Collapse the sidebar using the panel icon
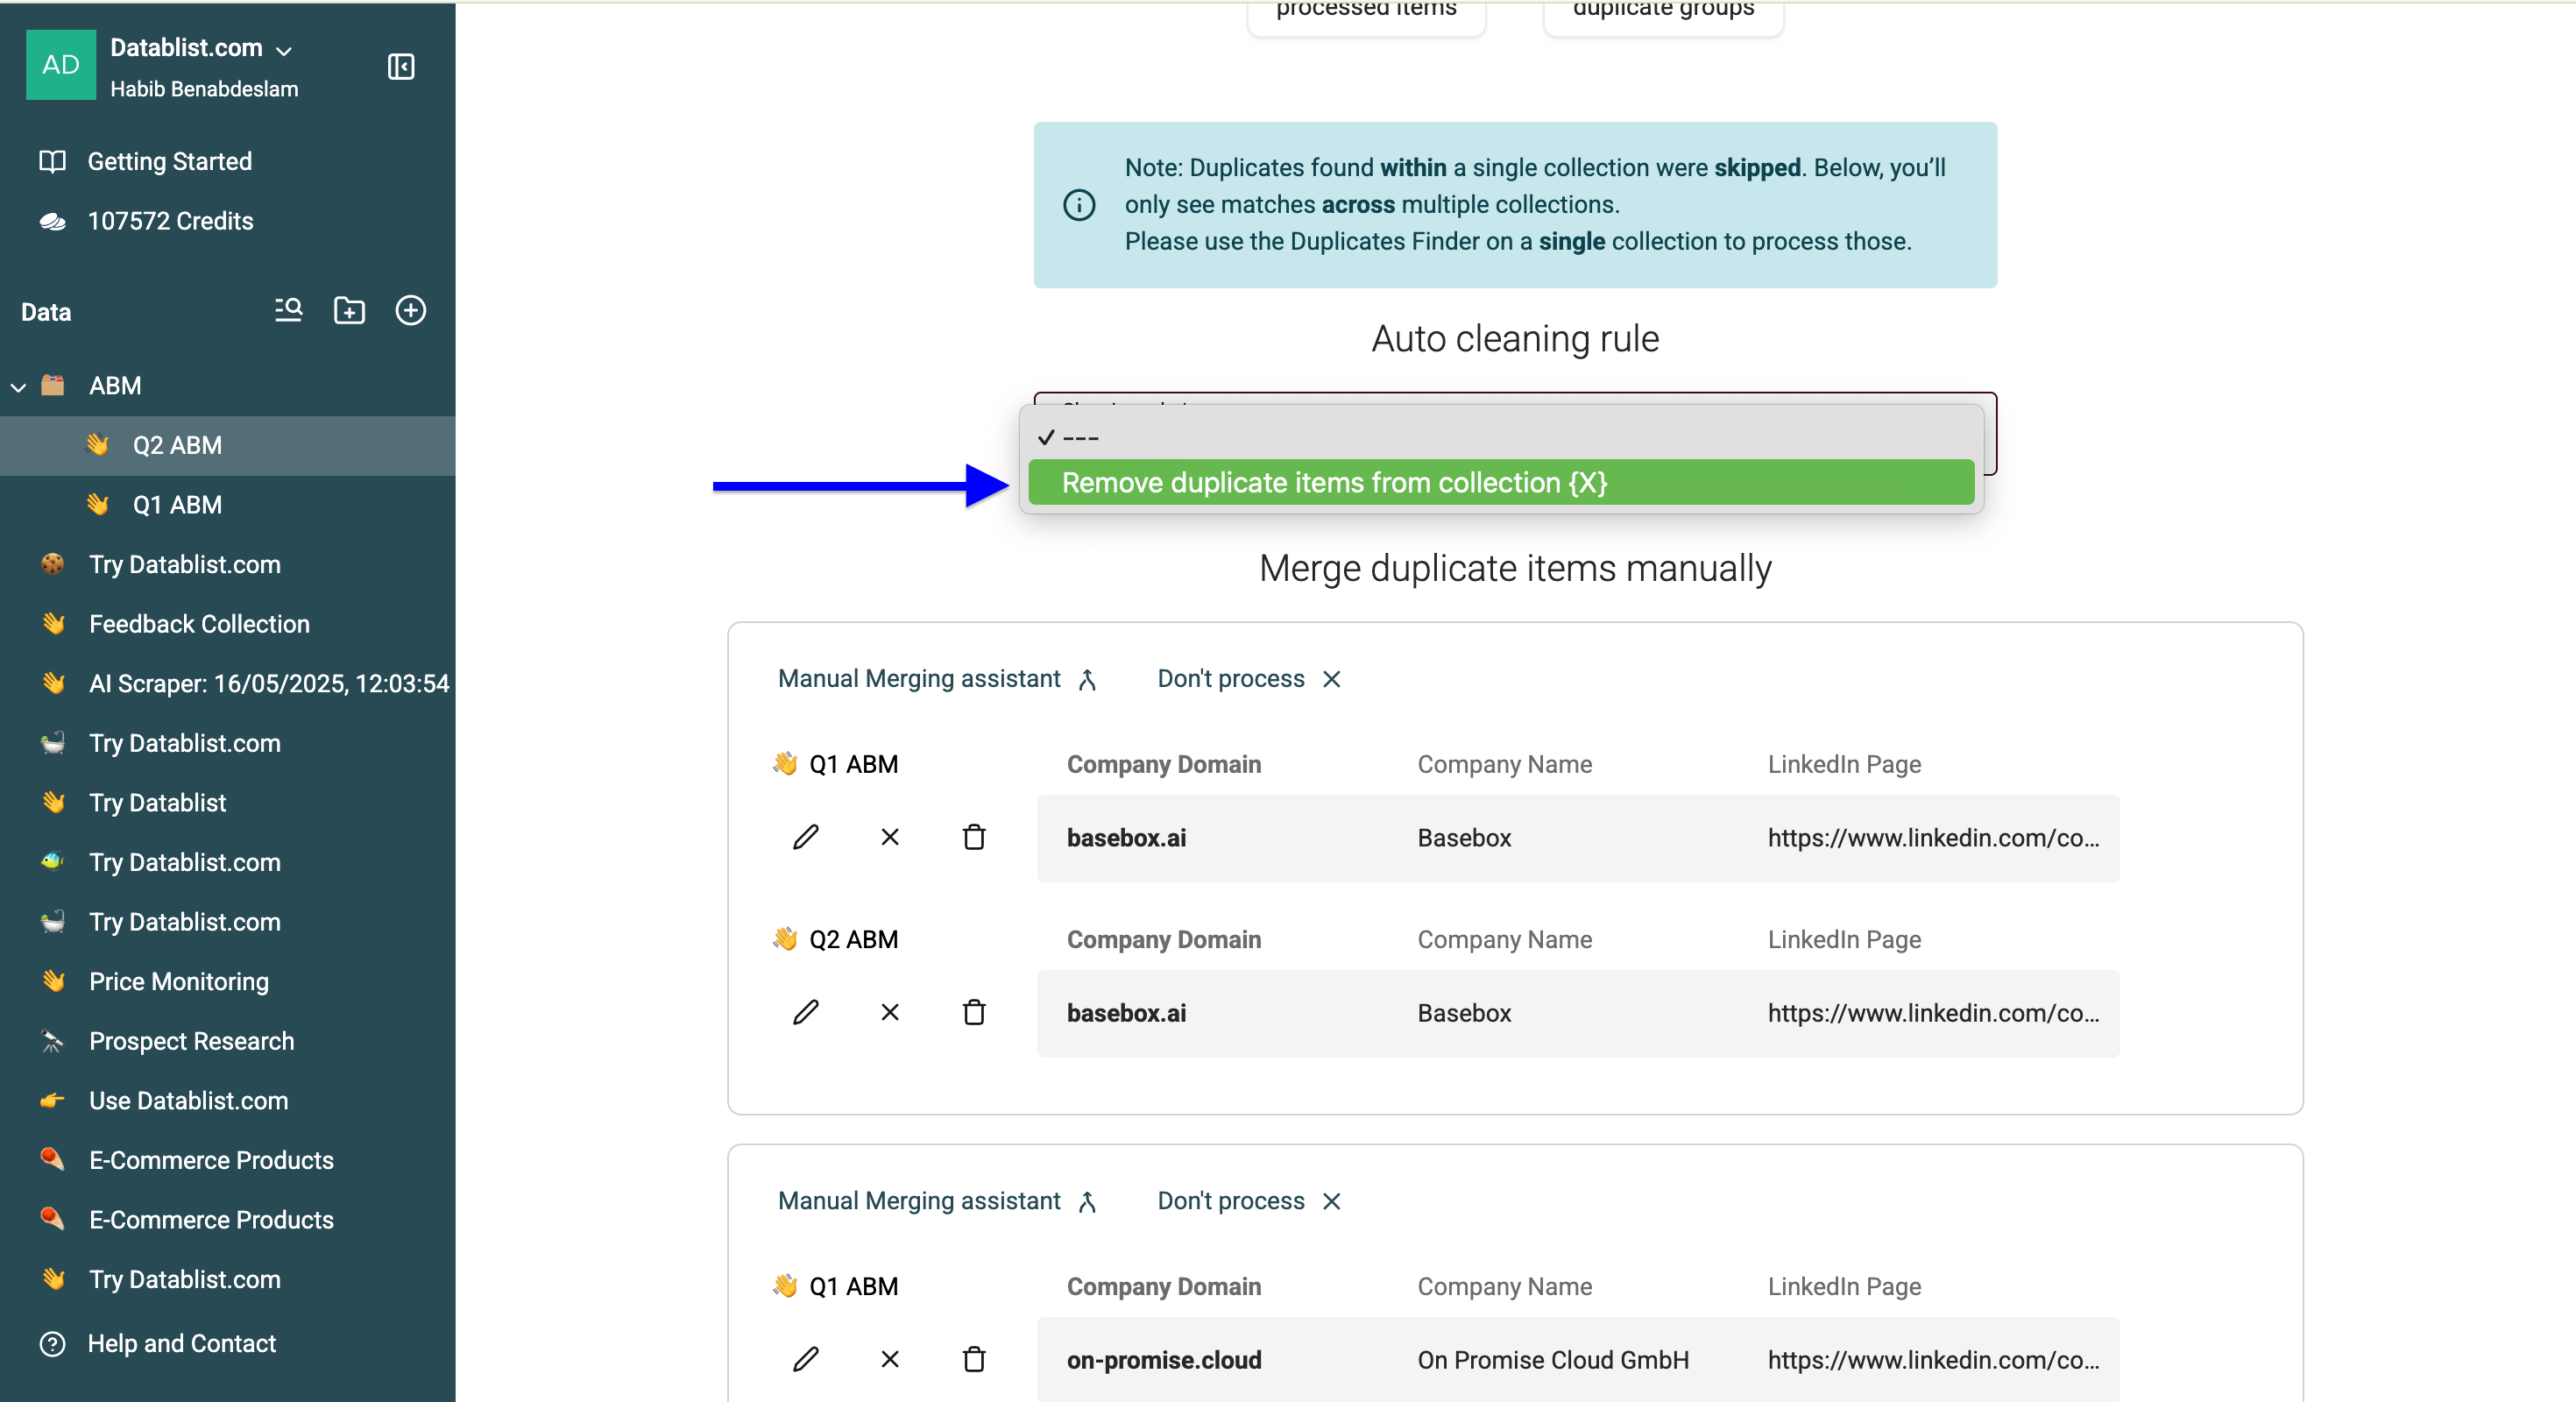Image resolution: width=2576 pixels, height=1402 pixels. click(x=401, y=67)
